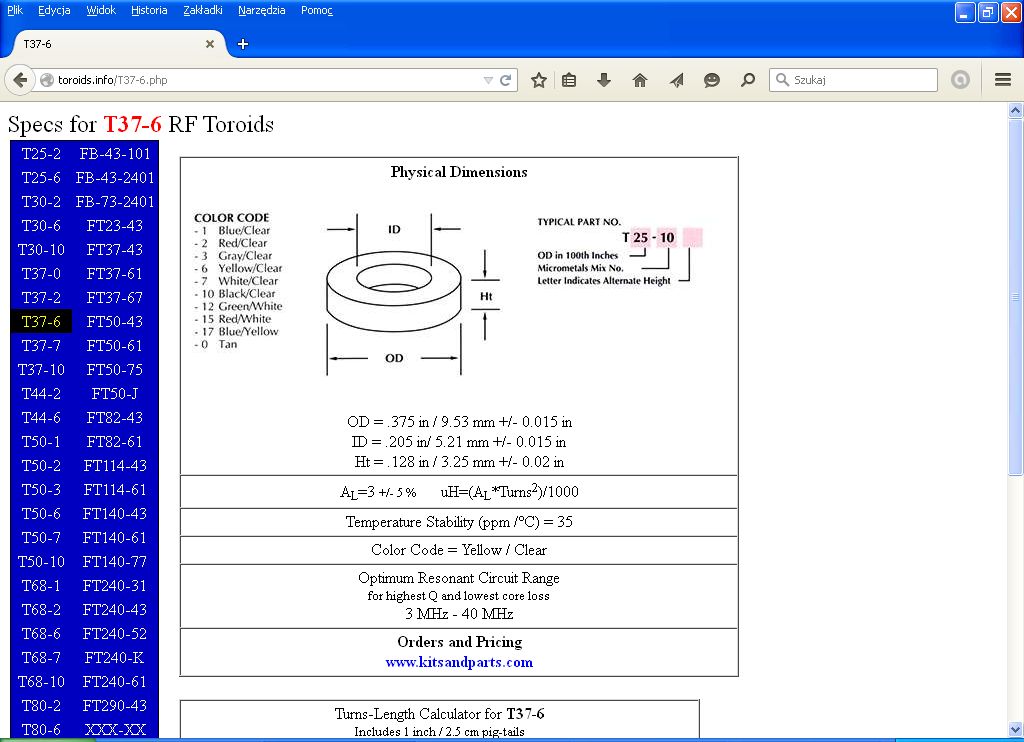Screen dimensions: 1024x742
Task: Open the downloads arrow icon
Action: point(604,80)
